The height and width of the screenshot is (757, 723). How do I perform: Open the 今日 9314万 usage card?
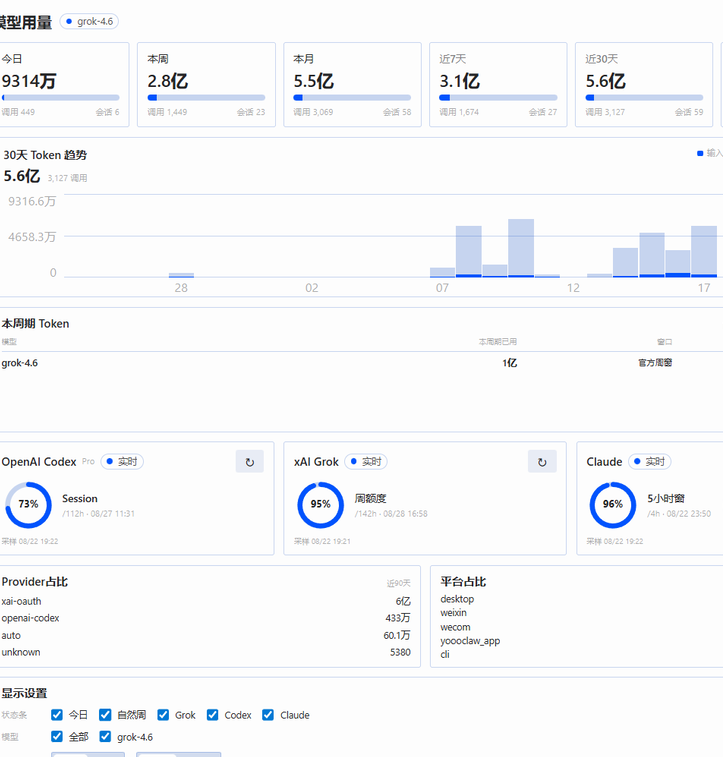click(63, 84)
